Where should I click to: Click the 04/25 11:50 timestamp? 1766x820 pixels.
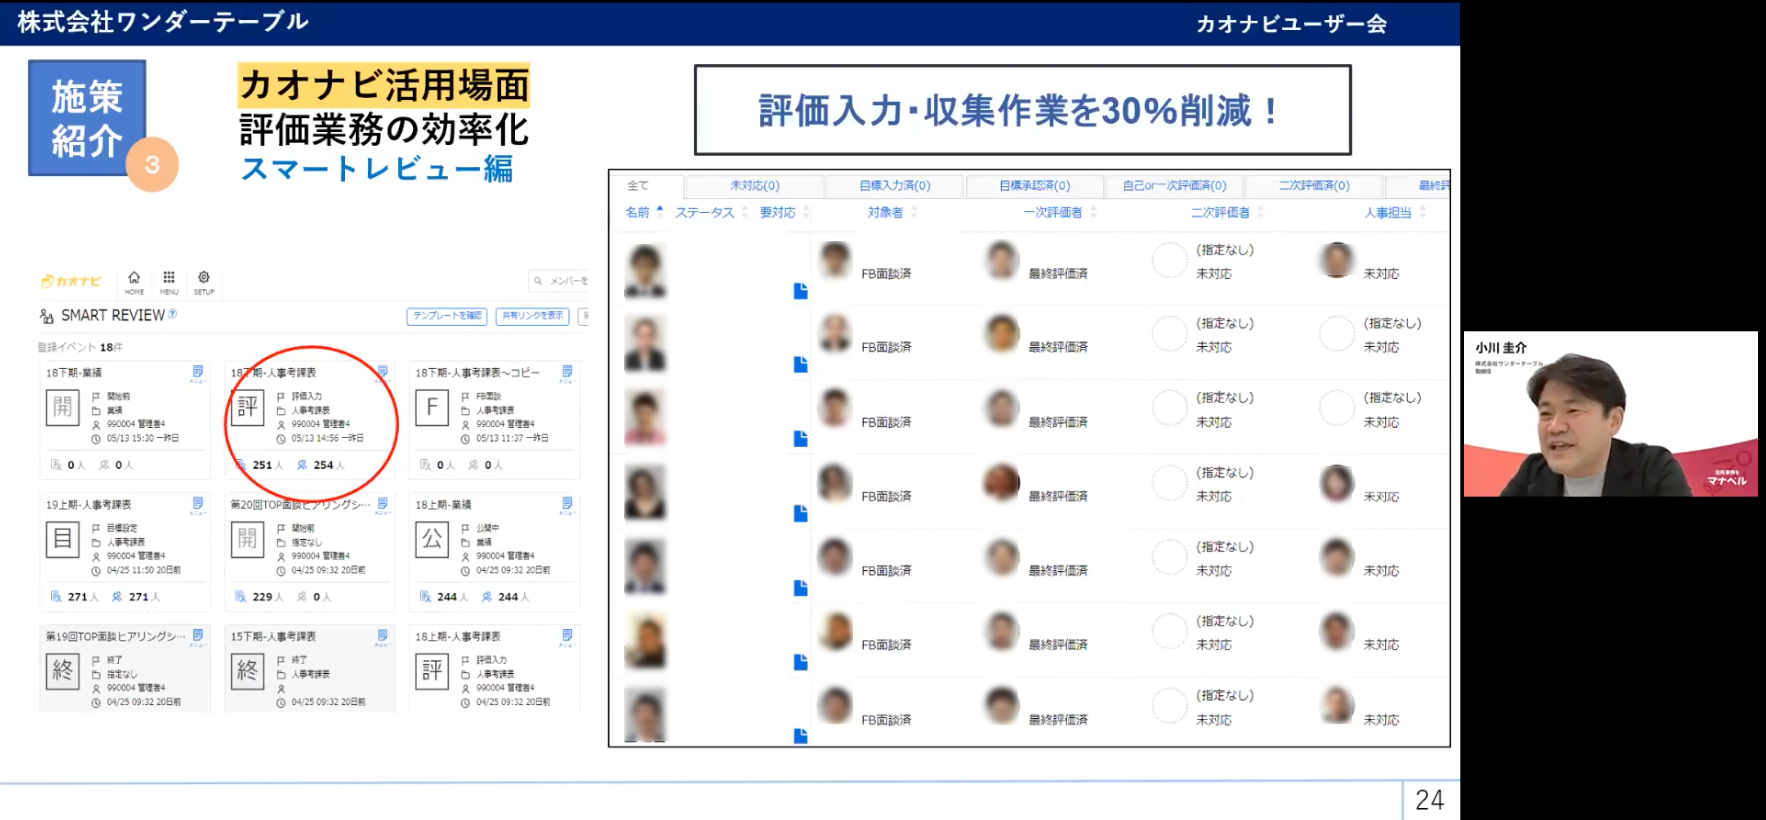[x=143, y=570]
